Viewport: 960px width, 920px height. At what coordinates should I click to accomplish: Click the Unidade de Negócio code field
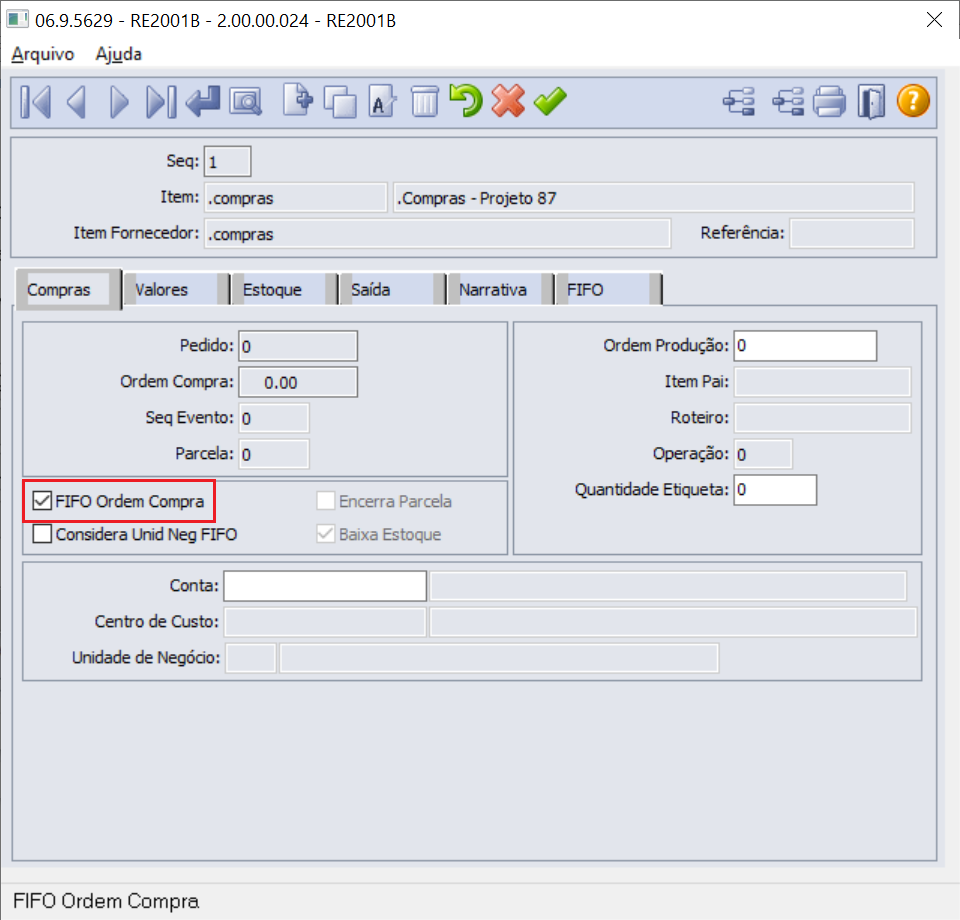[250, 658]
